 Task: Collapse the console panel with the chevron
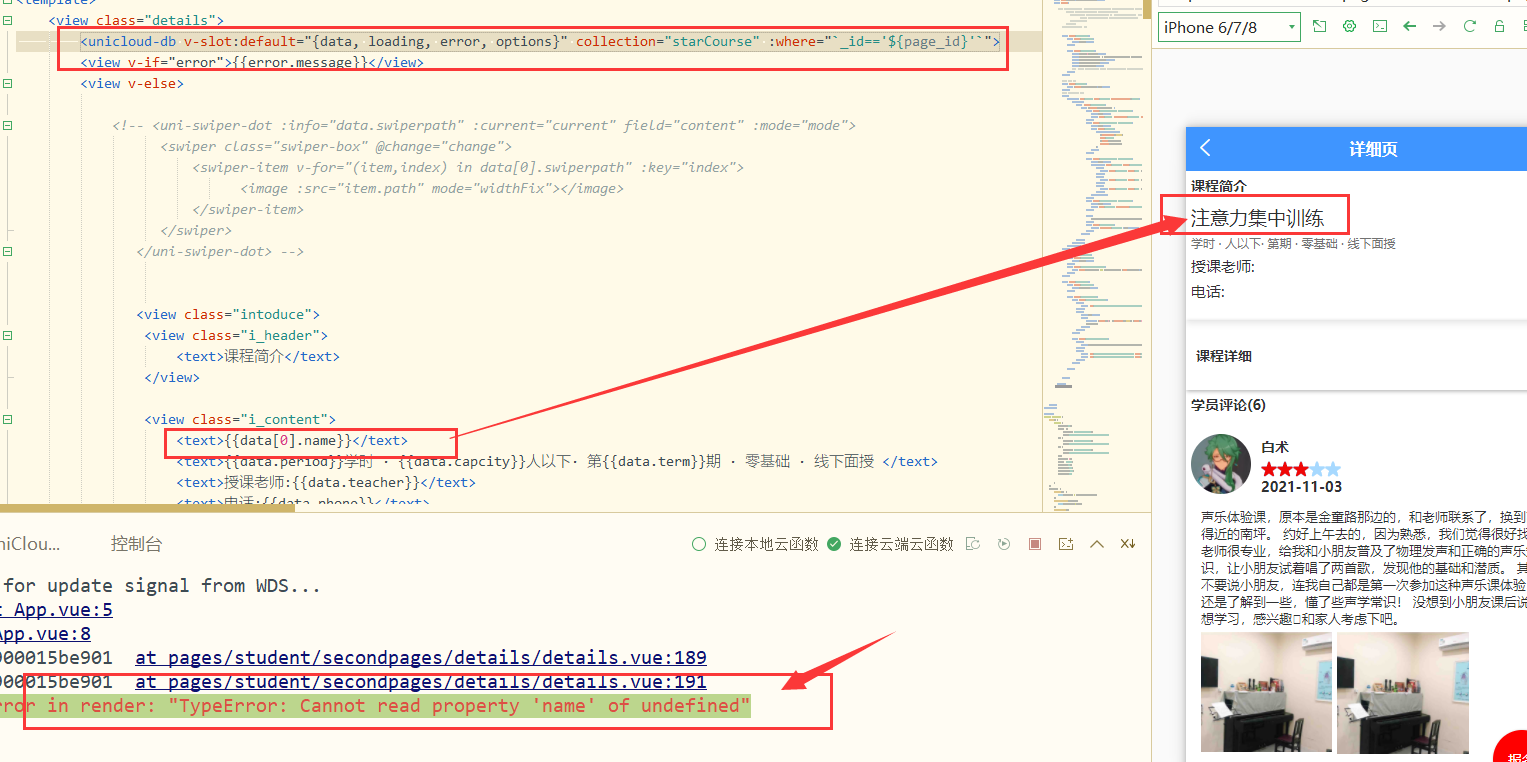[1097, 543]
